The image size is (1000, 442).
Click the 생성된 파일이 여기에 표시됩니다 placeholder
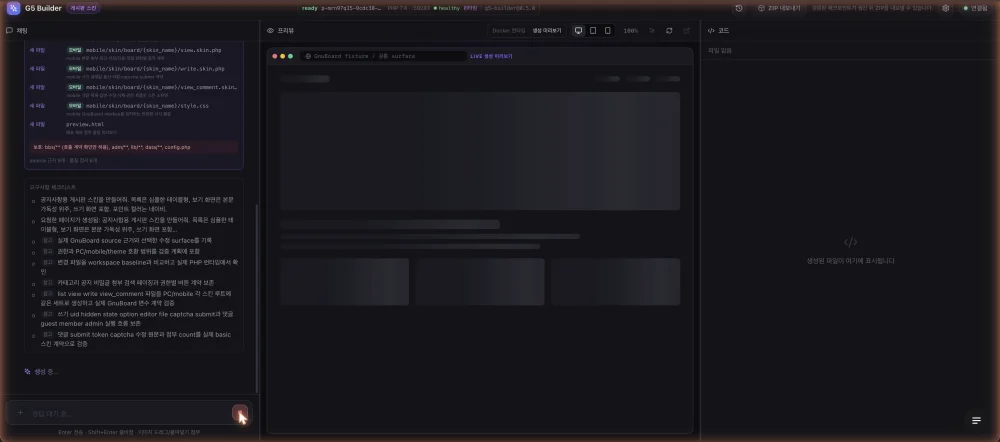coord(850,261)
